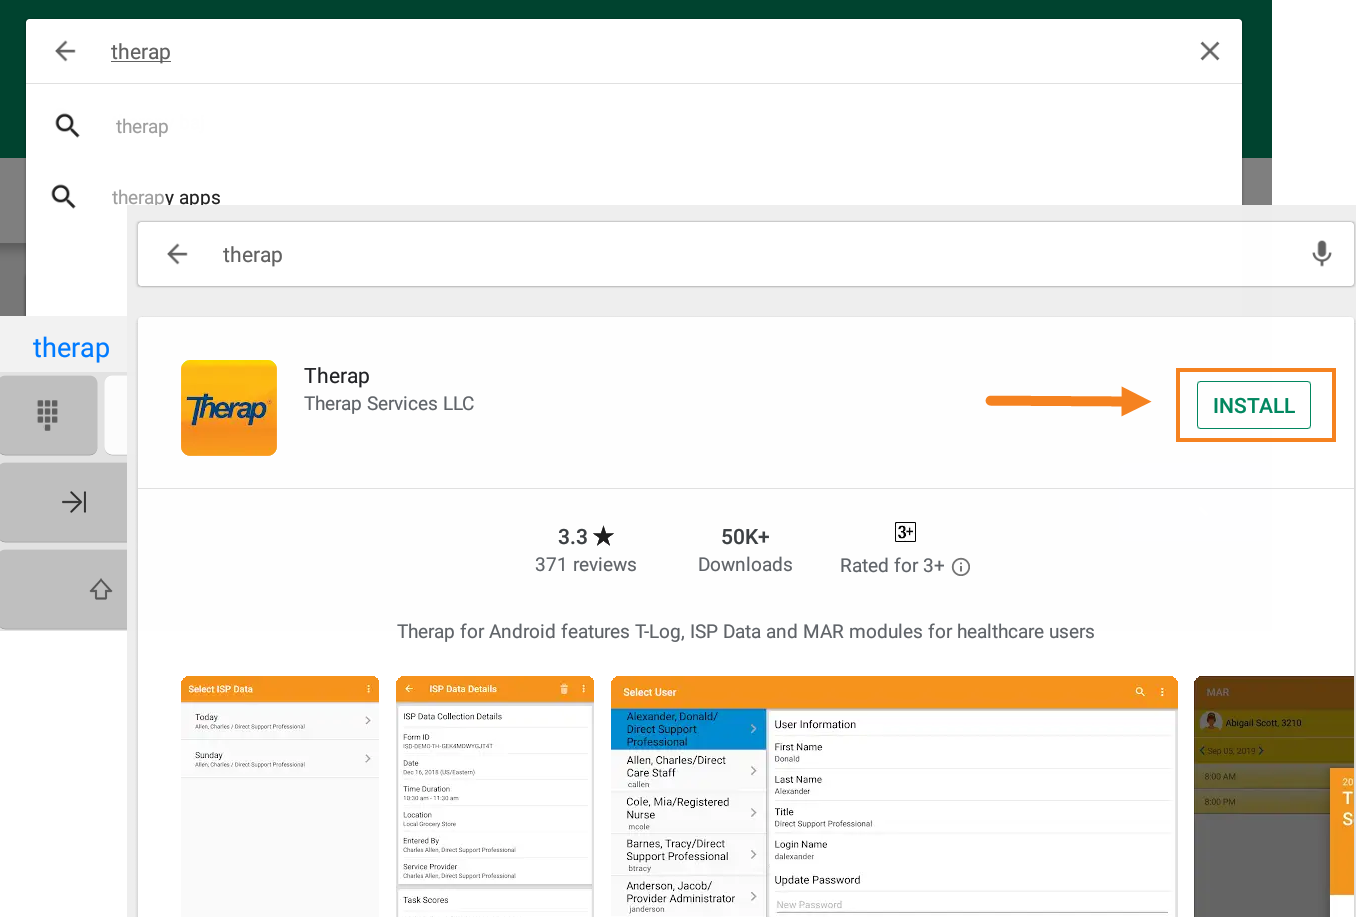The height and width of the screenshot is (918, 1356).
Task: Open the Therap app icon
Action: click(x=229, y=408)
